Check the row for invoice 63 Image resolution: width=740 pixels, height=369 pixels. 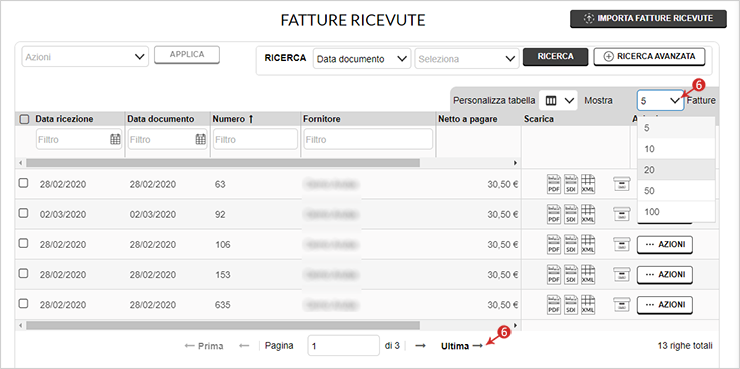coord(23,184)
